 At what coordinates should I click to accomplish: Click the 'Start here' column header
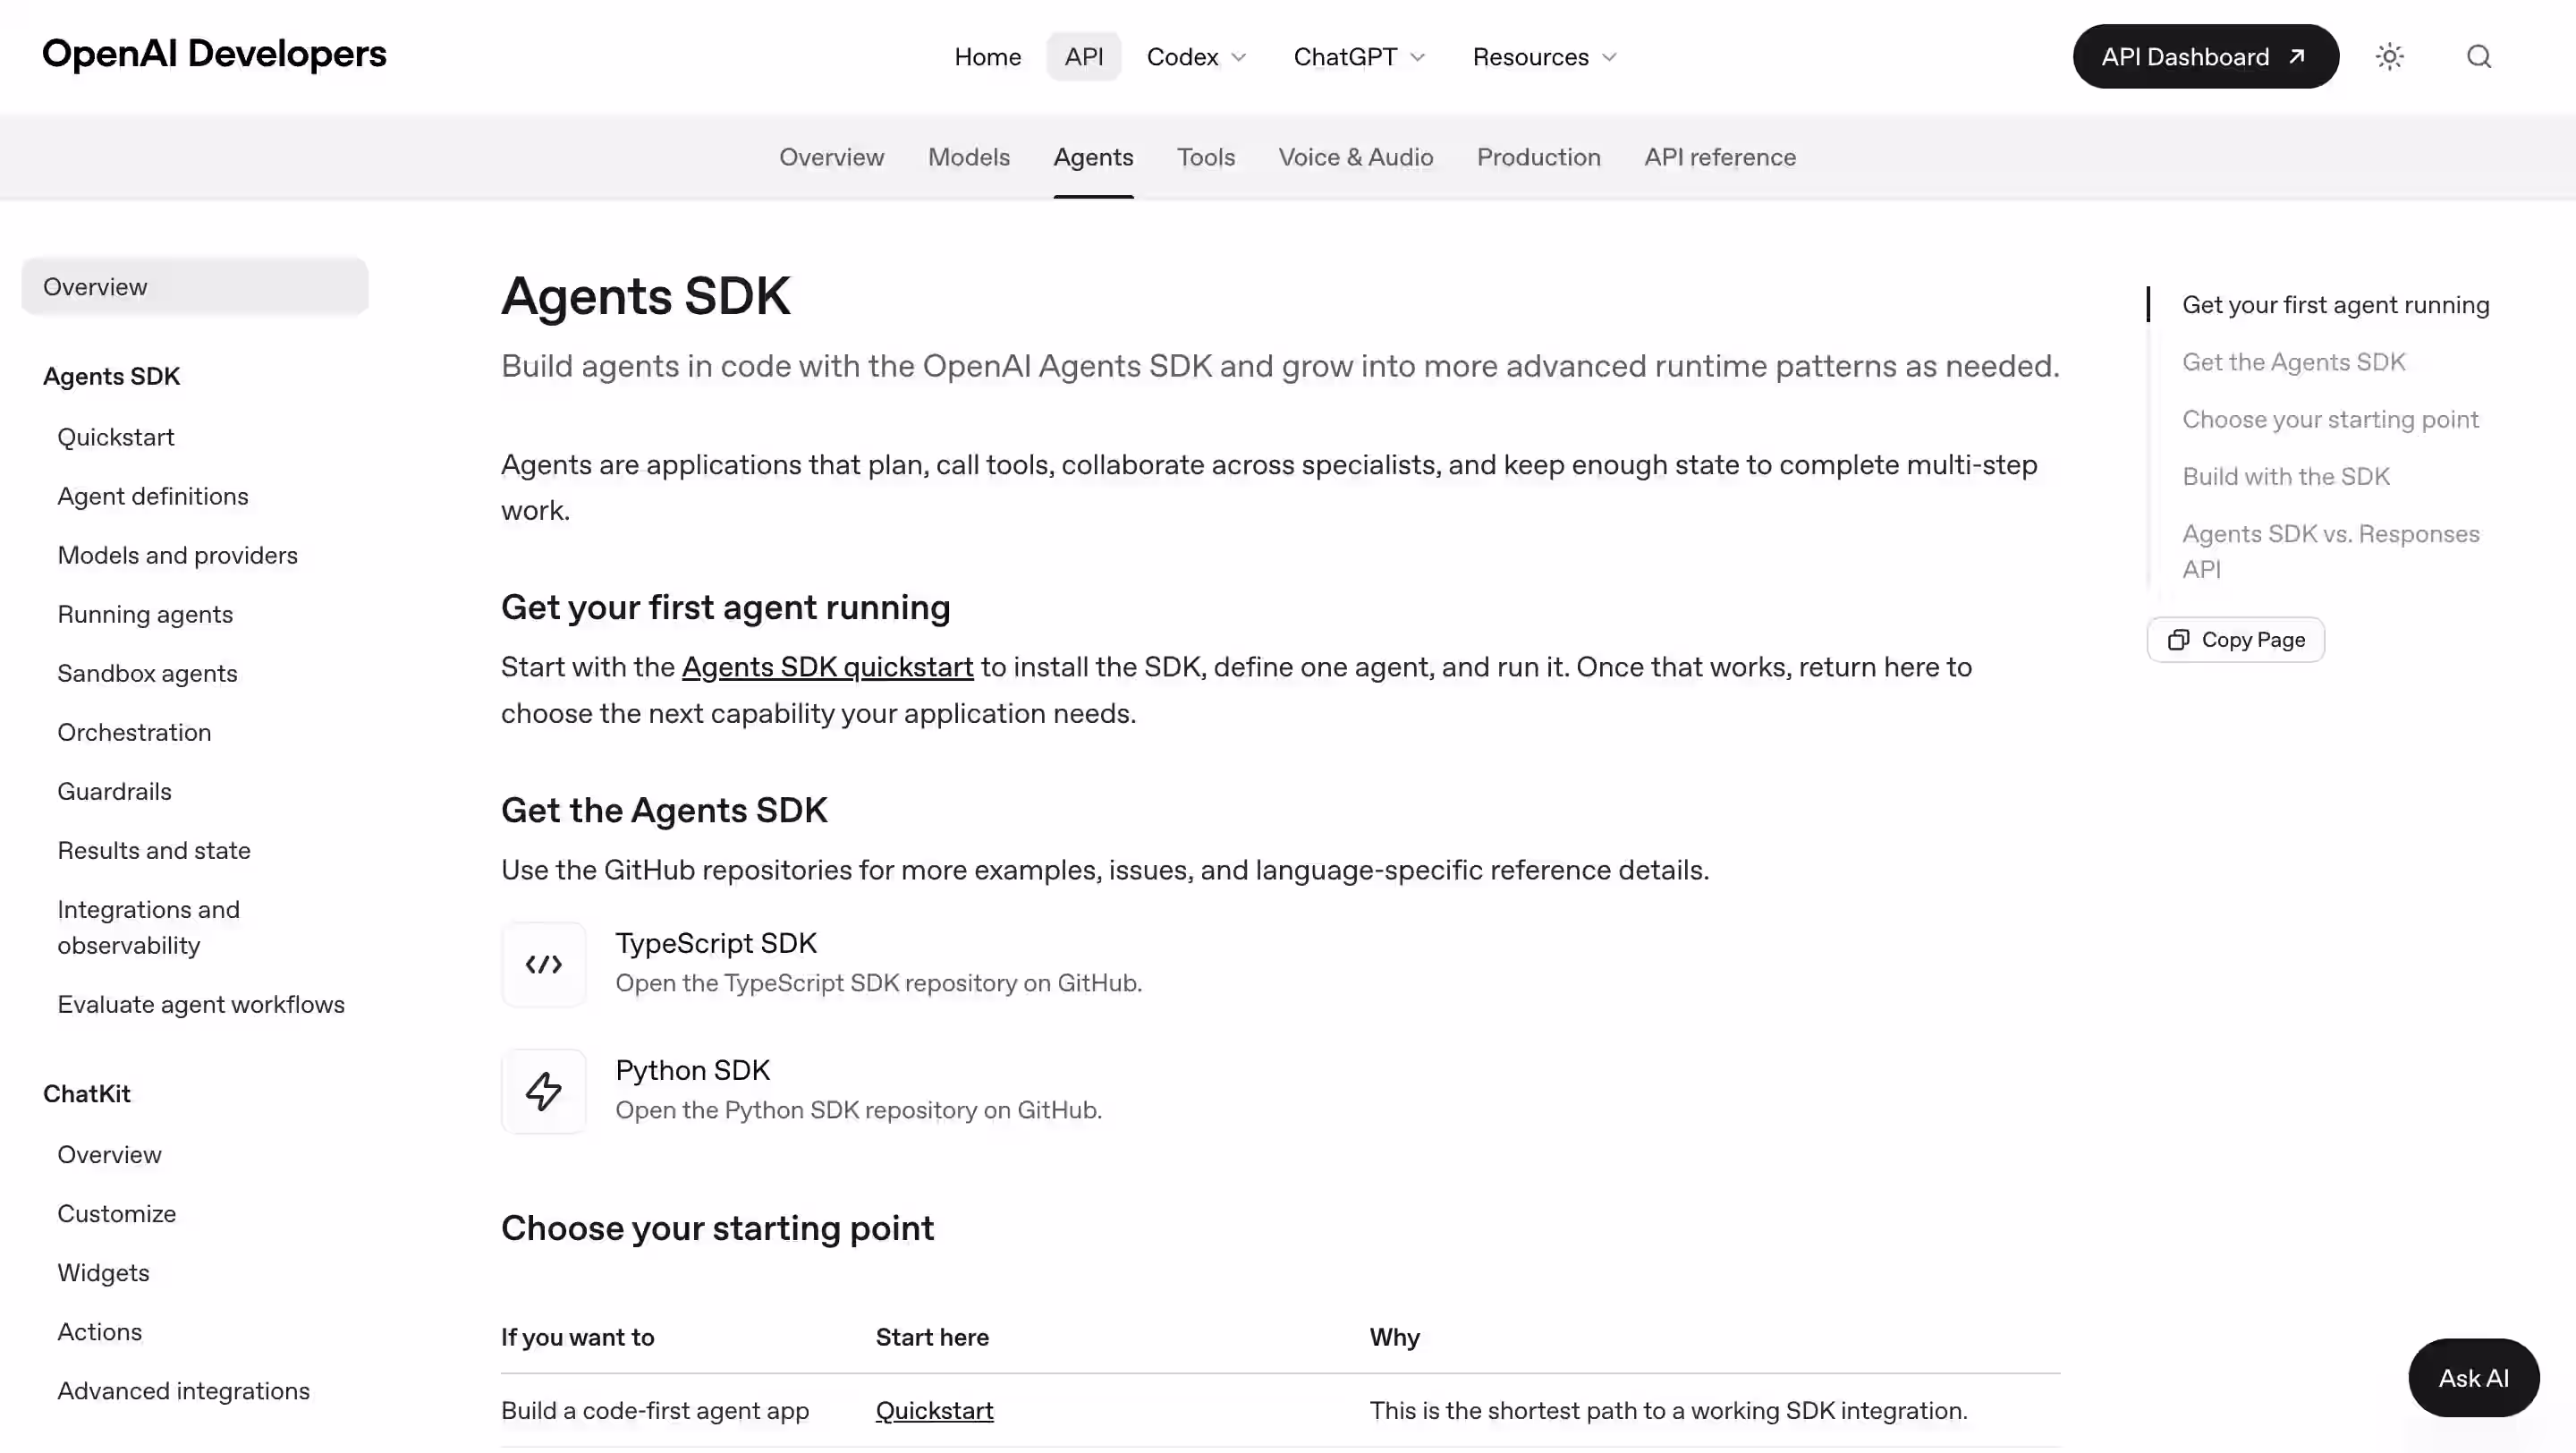932,1337
